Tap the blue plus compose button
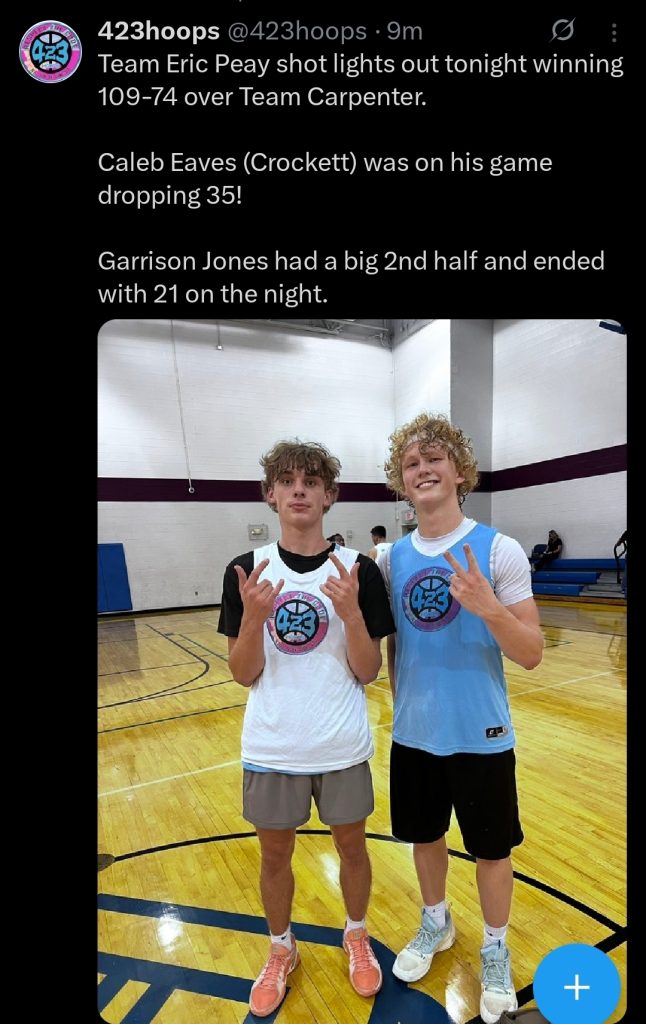The image size is (646, 1024). (576, 986)
